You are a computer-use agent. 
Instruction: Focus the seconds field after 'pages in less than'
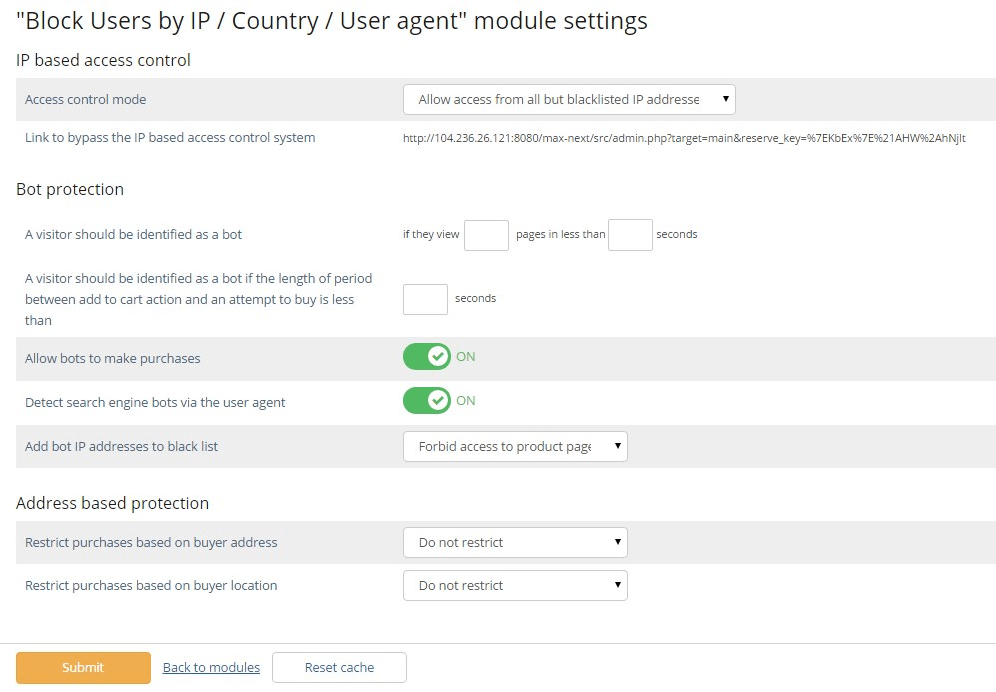pos(630,235)
